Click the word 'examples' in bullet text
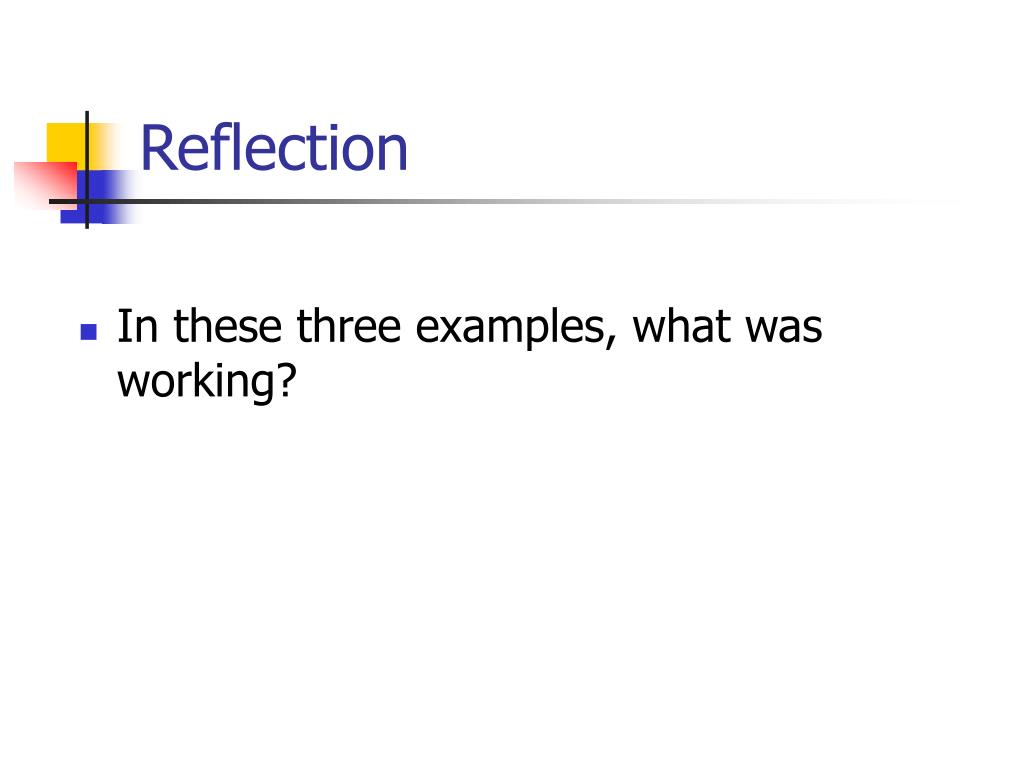Screen dimensions: 1024x768 [510, 330]
